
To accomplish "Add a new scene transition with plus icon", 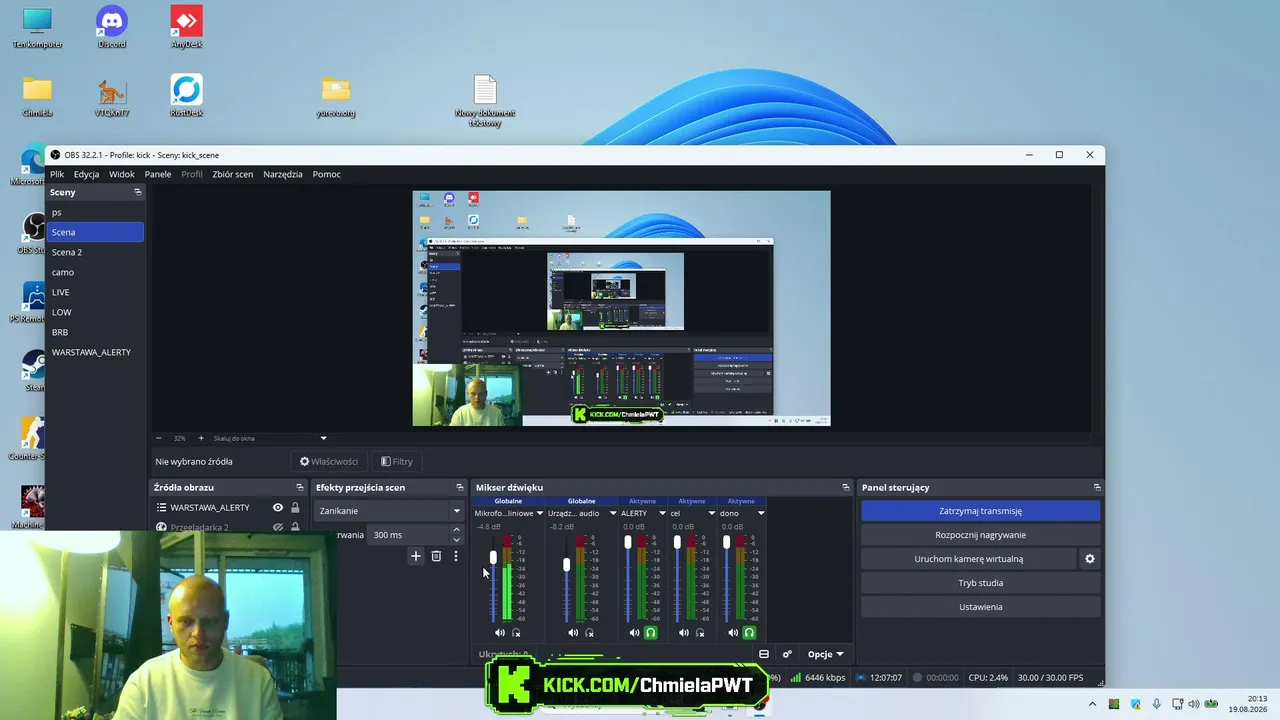I will 416,556.
